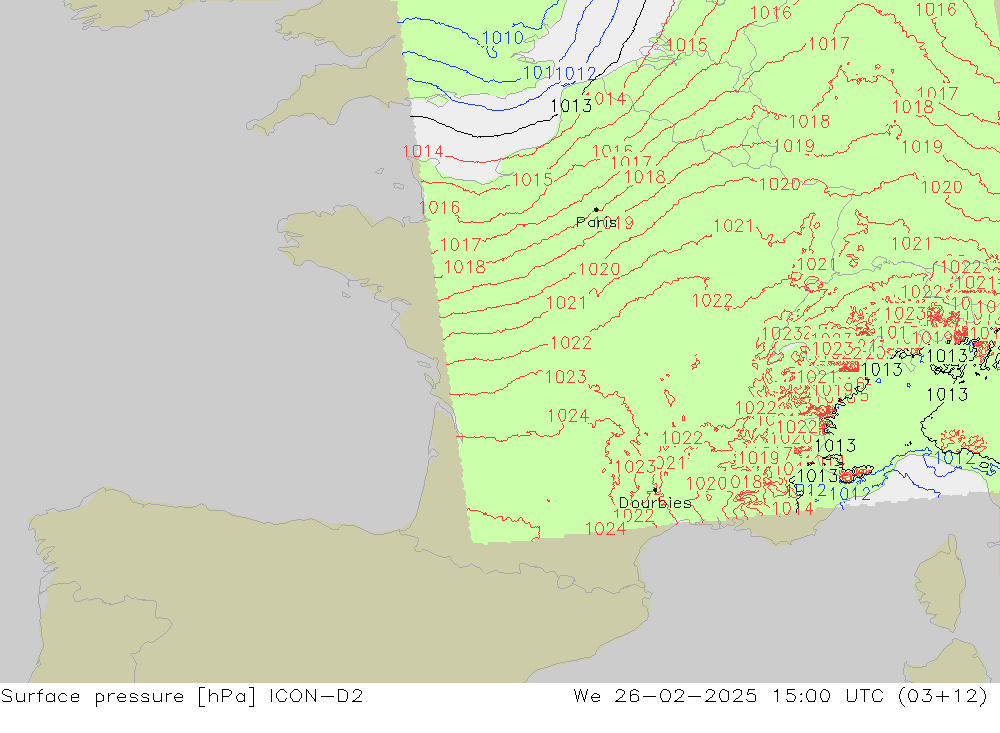Click the blue 1010 isobar label
The image size is (1000, 733).
[503, 38]
